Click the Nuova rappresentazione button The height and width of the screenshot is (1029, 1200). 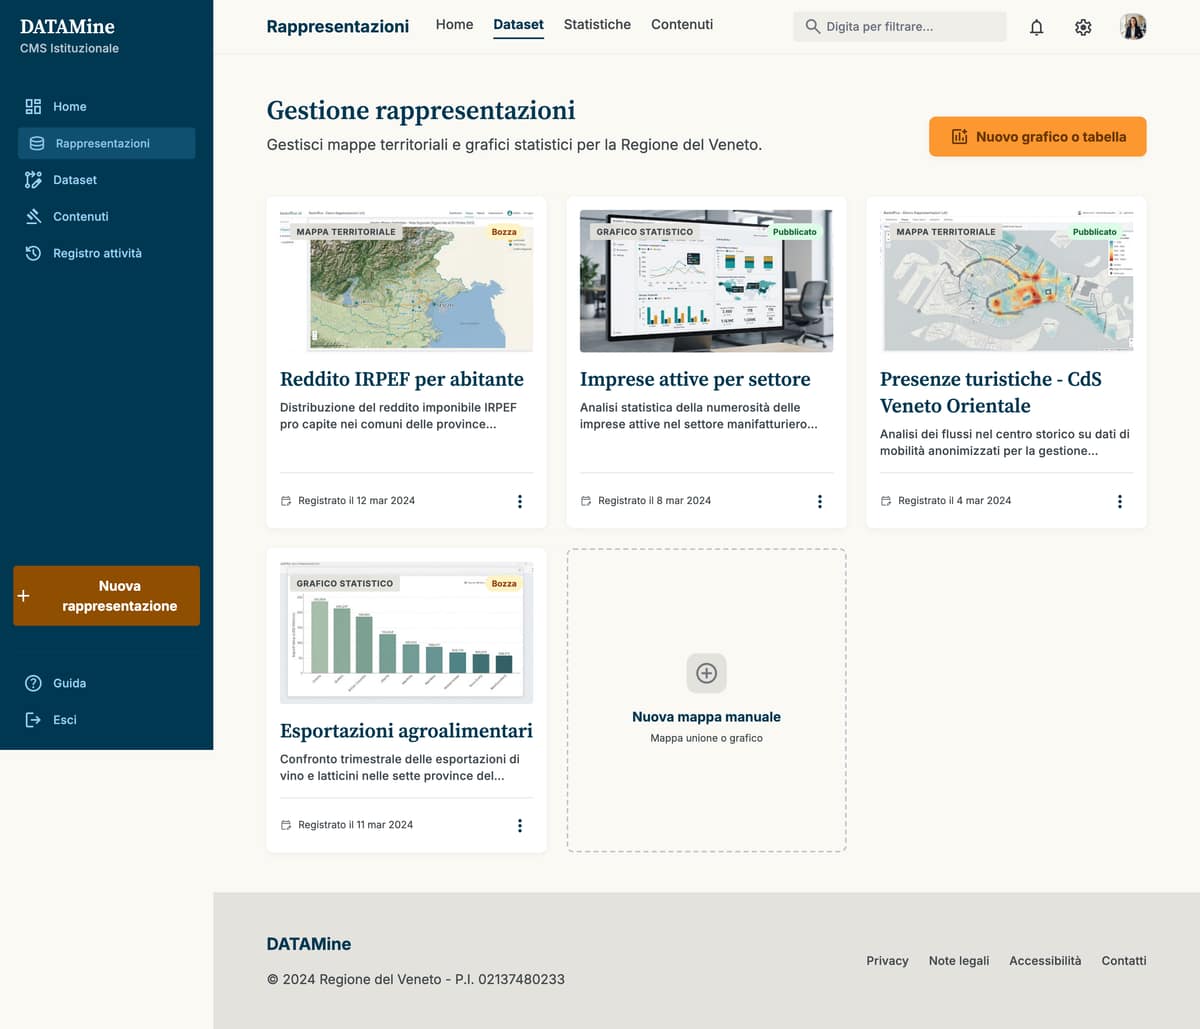106,596
